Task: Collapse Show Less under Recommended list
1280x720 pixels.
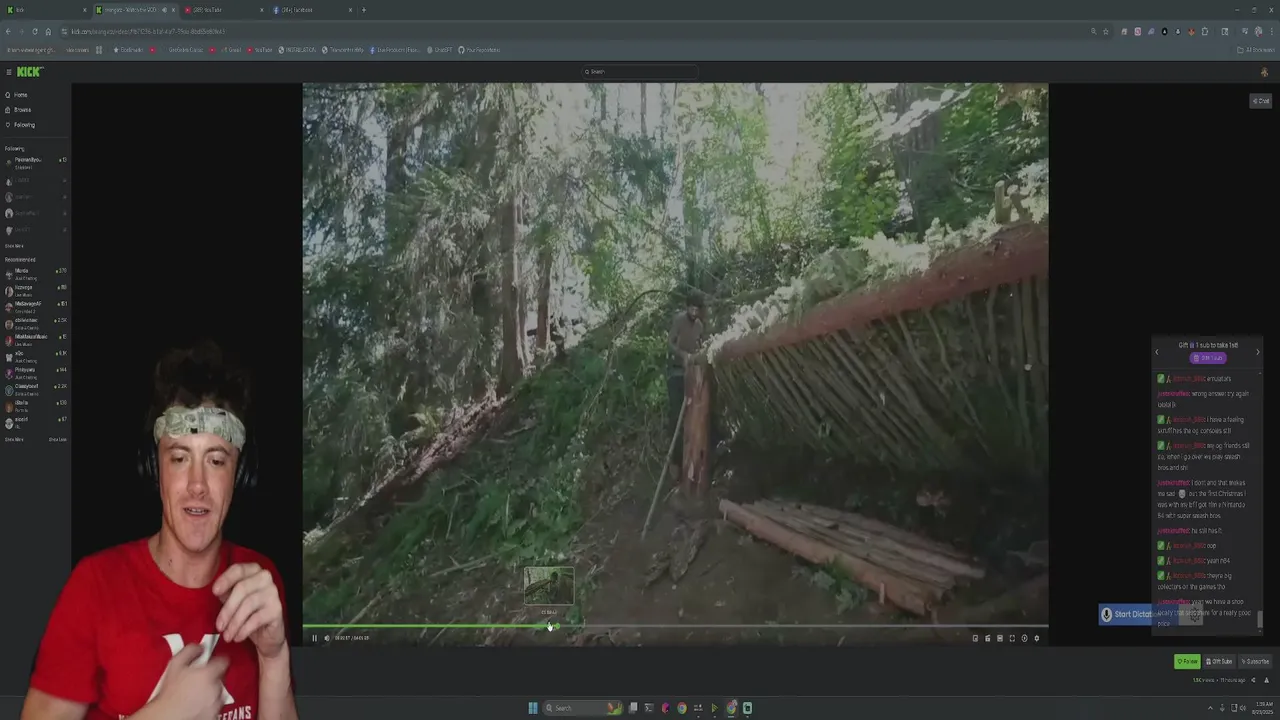Action: point(58,439)
